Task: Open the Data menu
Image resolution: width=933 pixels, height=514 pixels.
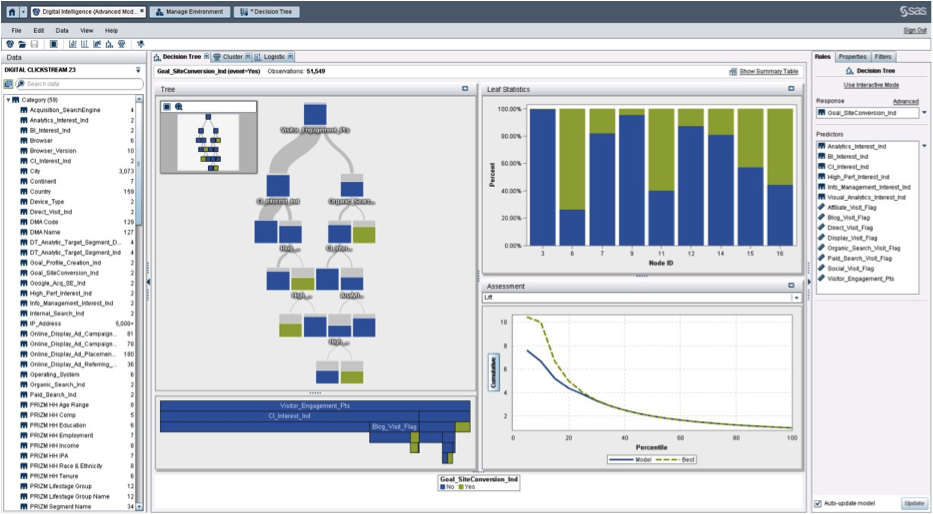Action: click(62, 30)
